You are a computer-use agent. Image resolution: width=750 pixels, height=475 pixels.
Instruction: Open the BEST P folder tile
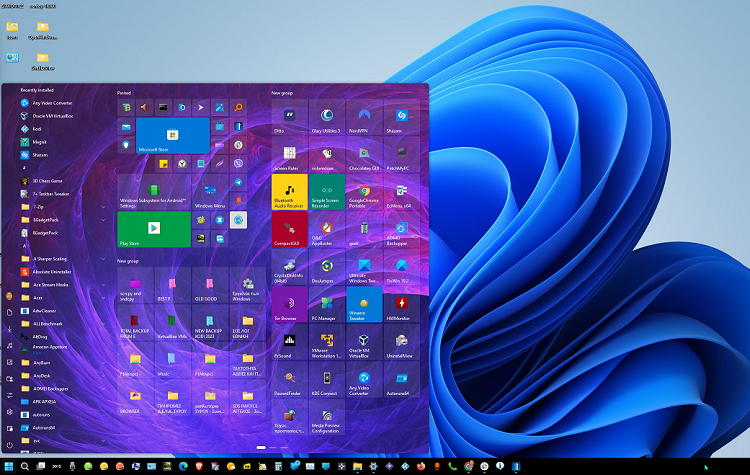click(x=173, y=286)
